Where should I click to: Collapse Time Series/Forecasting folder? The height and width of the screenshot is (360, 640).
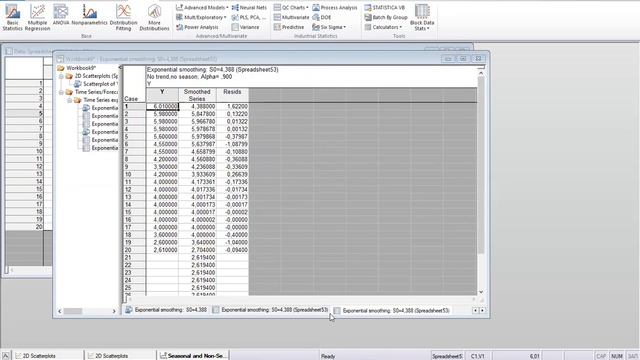pyautogui.click(x=61, y=92)
